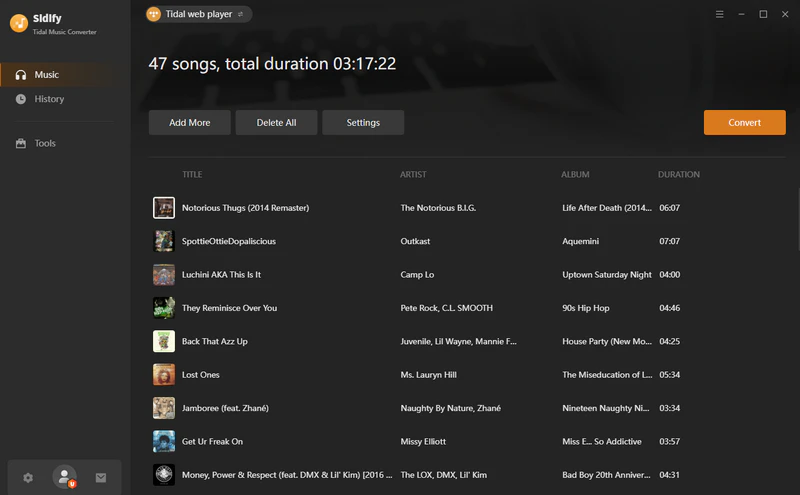Click the Add More button
Image resolution: width=800 pixels, height=495 pixels.
[190, 122]
